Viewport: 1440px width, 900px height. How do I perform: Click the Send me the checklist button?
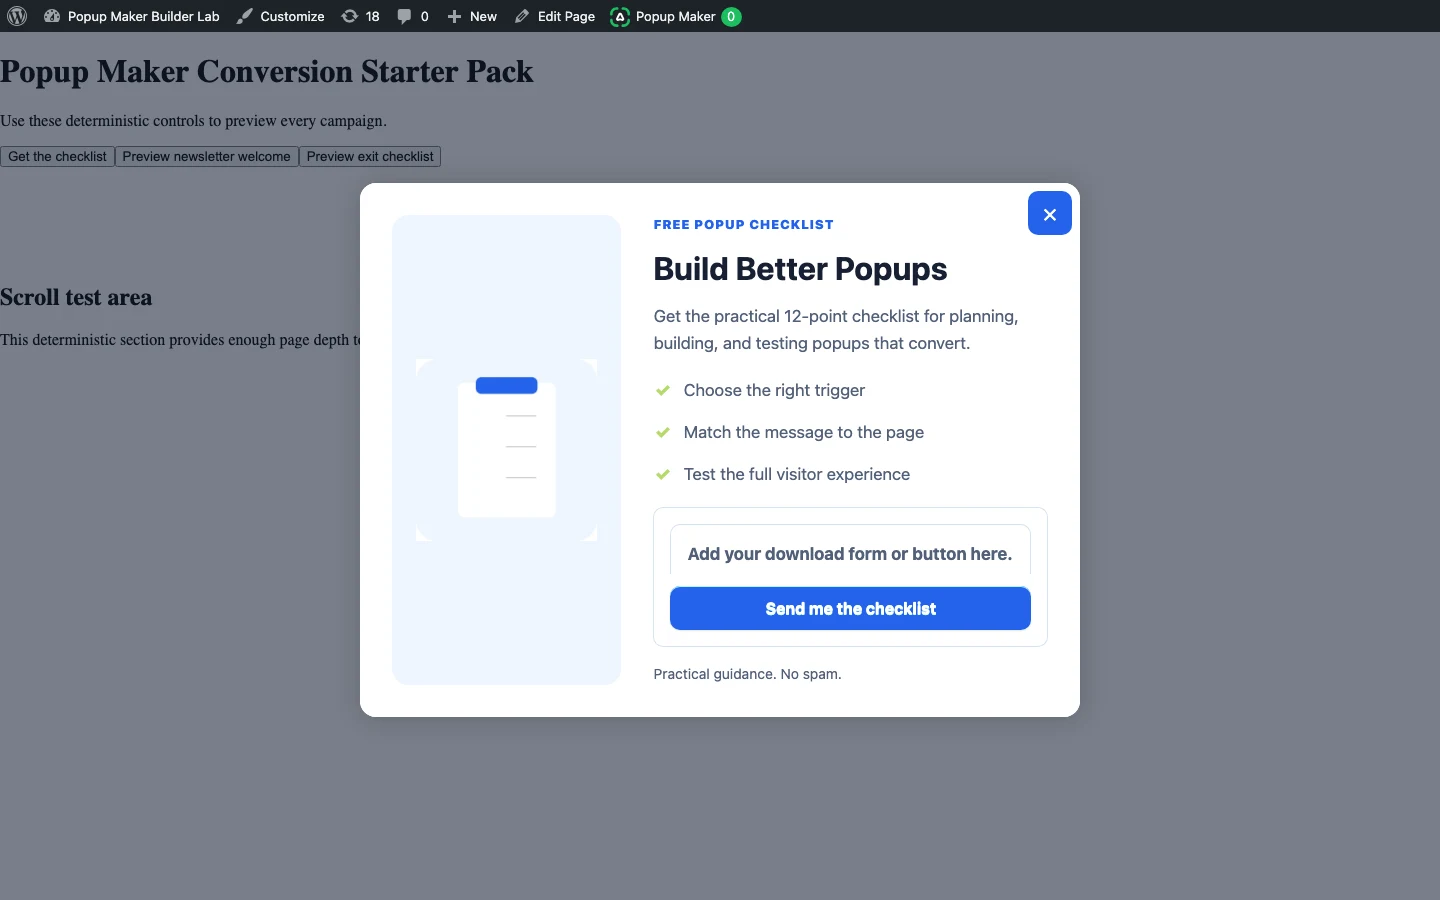click(x=850, y=608)
